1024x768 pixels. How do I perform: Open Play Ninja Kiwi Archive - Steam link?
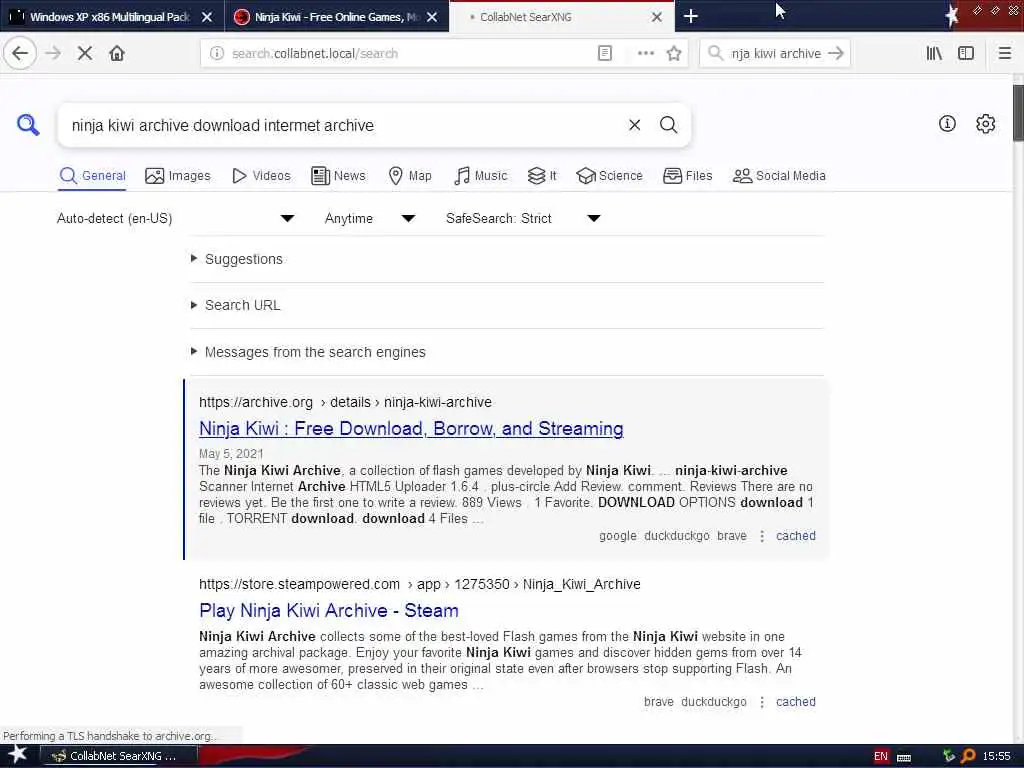328,611
